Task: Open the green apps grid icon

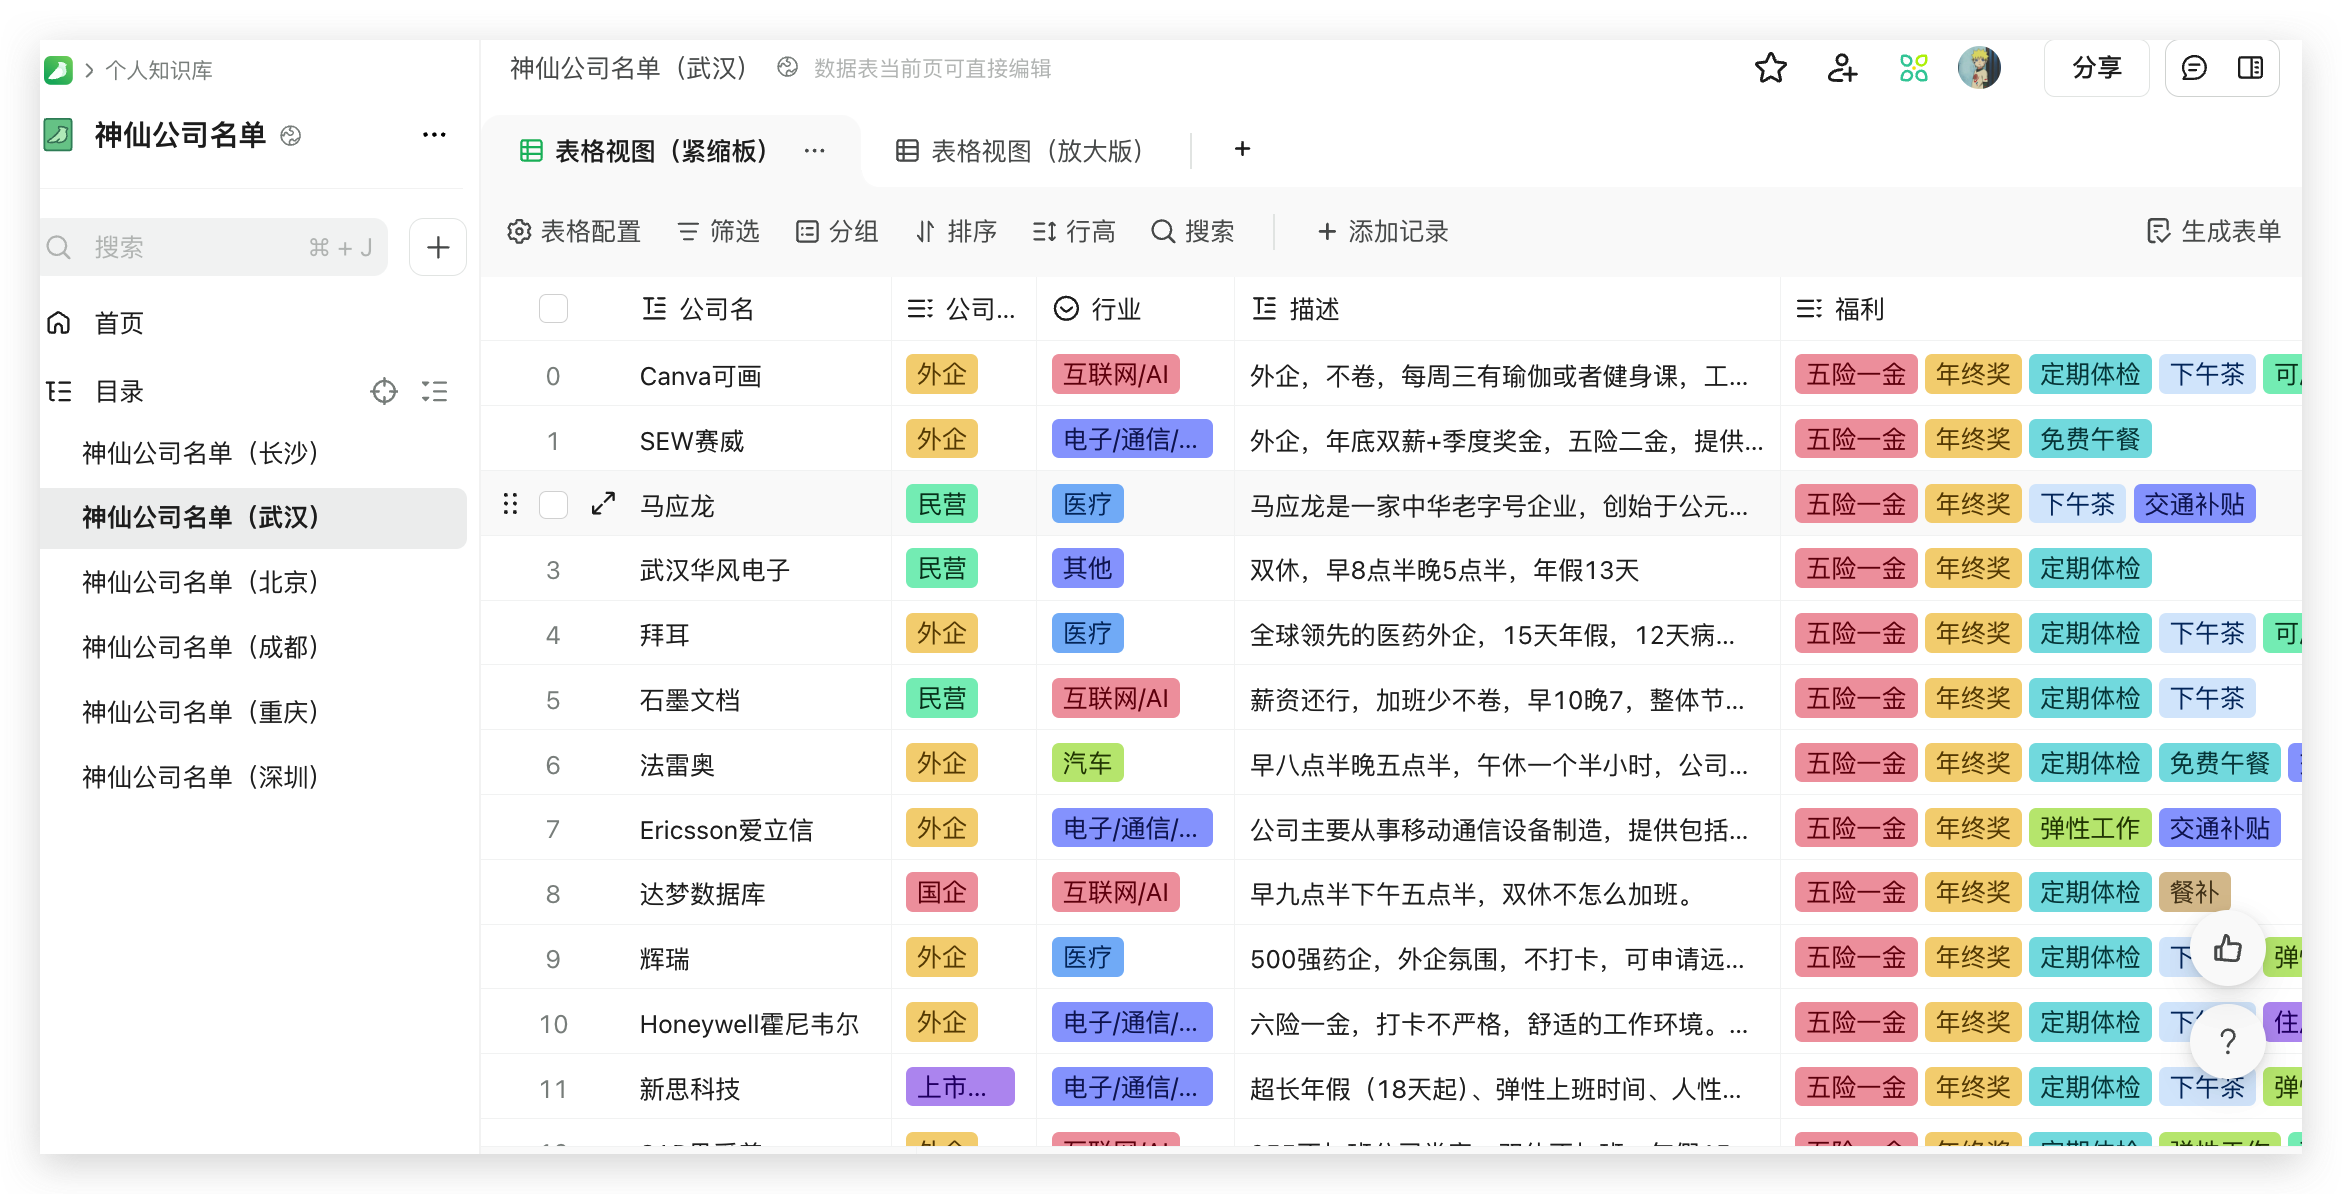Action: tap(1913, 68)
